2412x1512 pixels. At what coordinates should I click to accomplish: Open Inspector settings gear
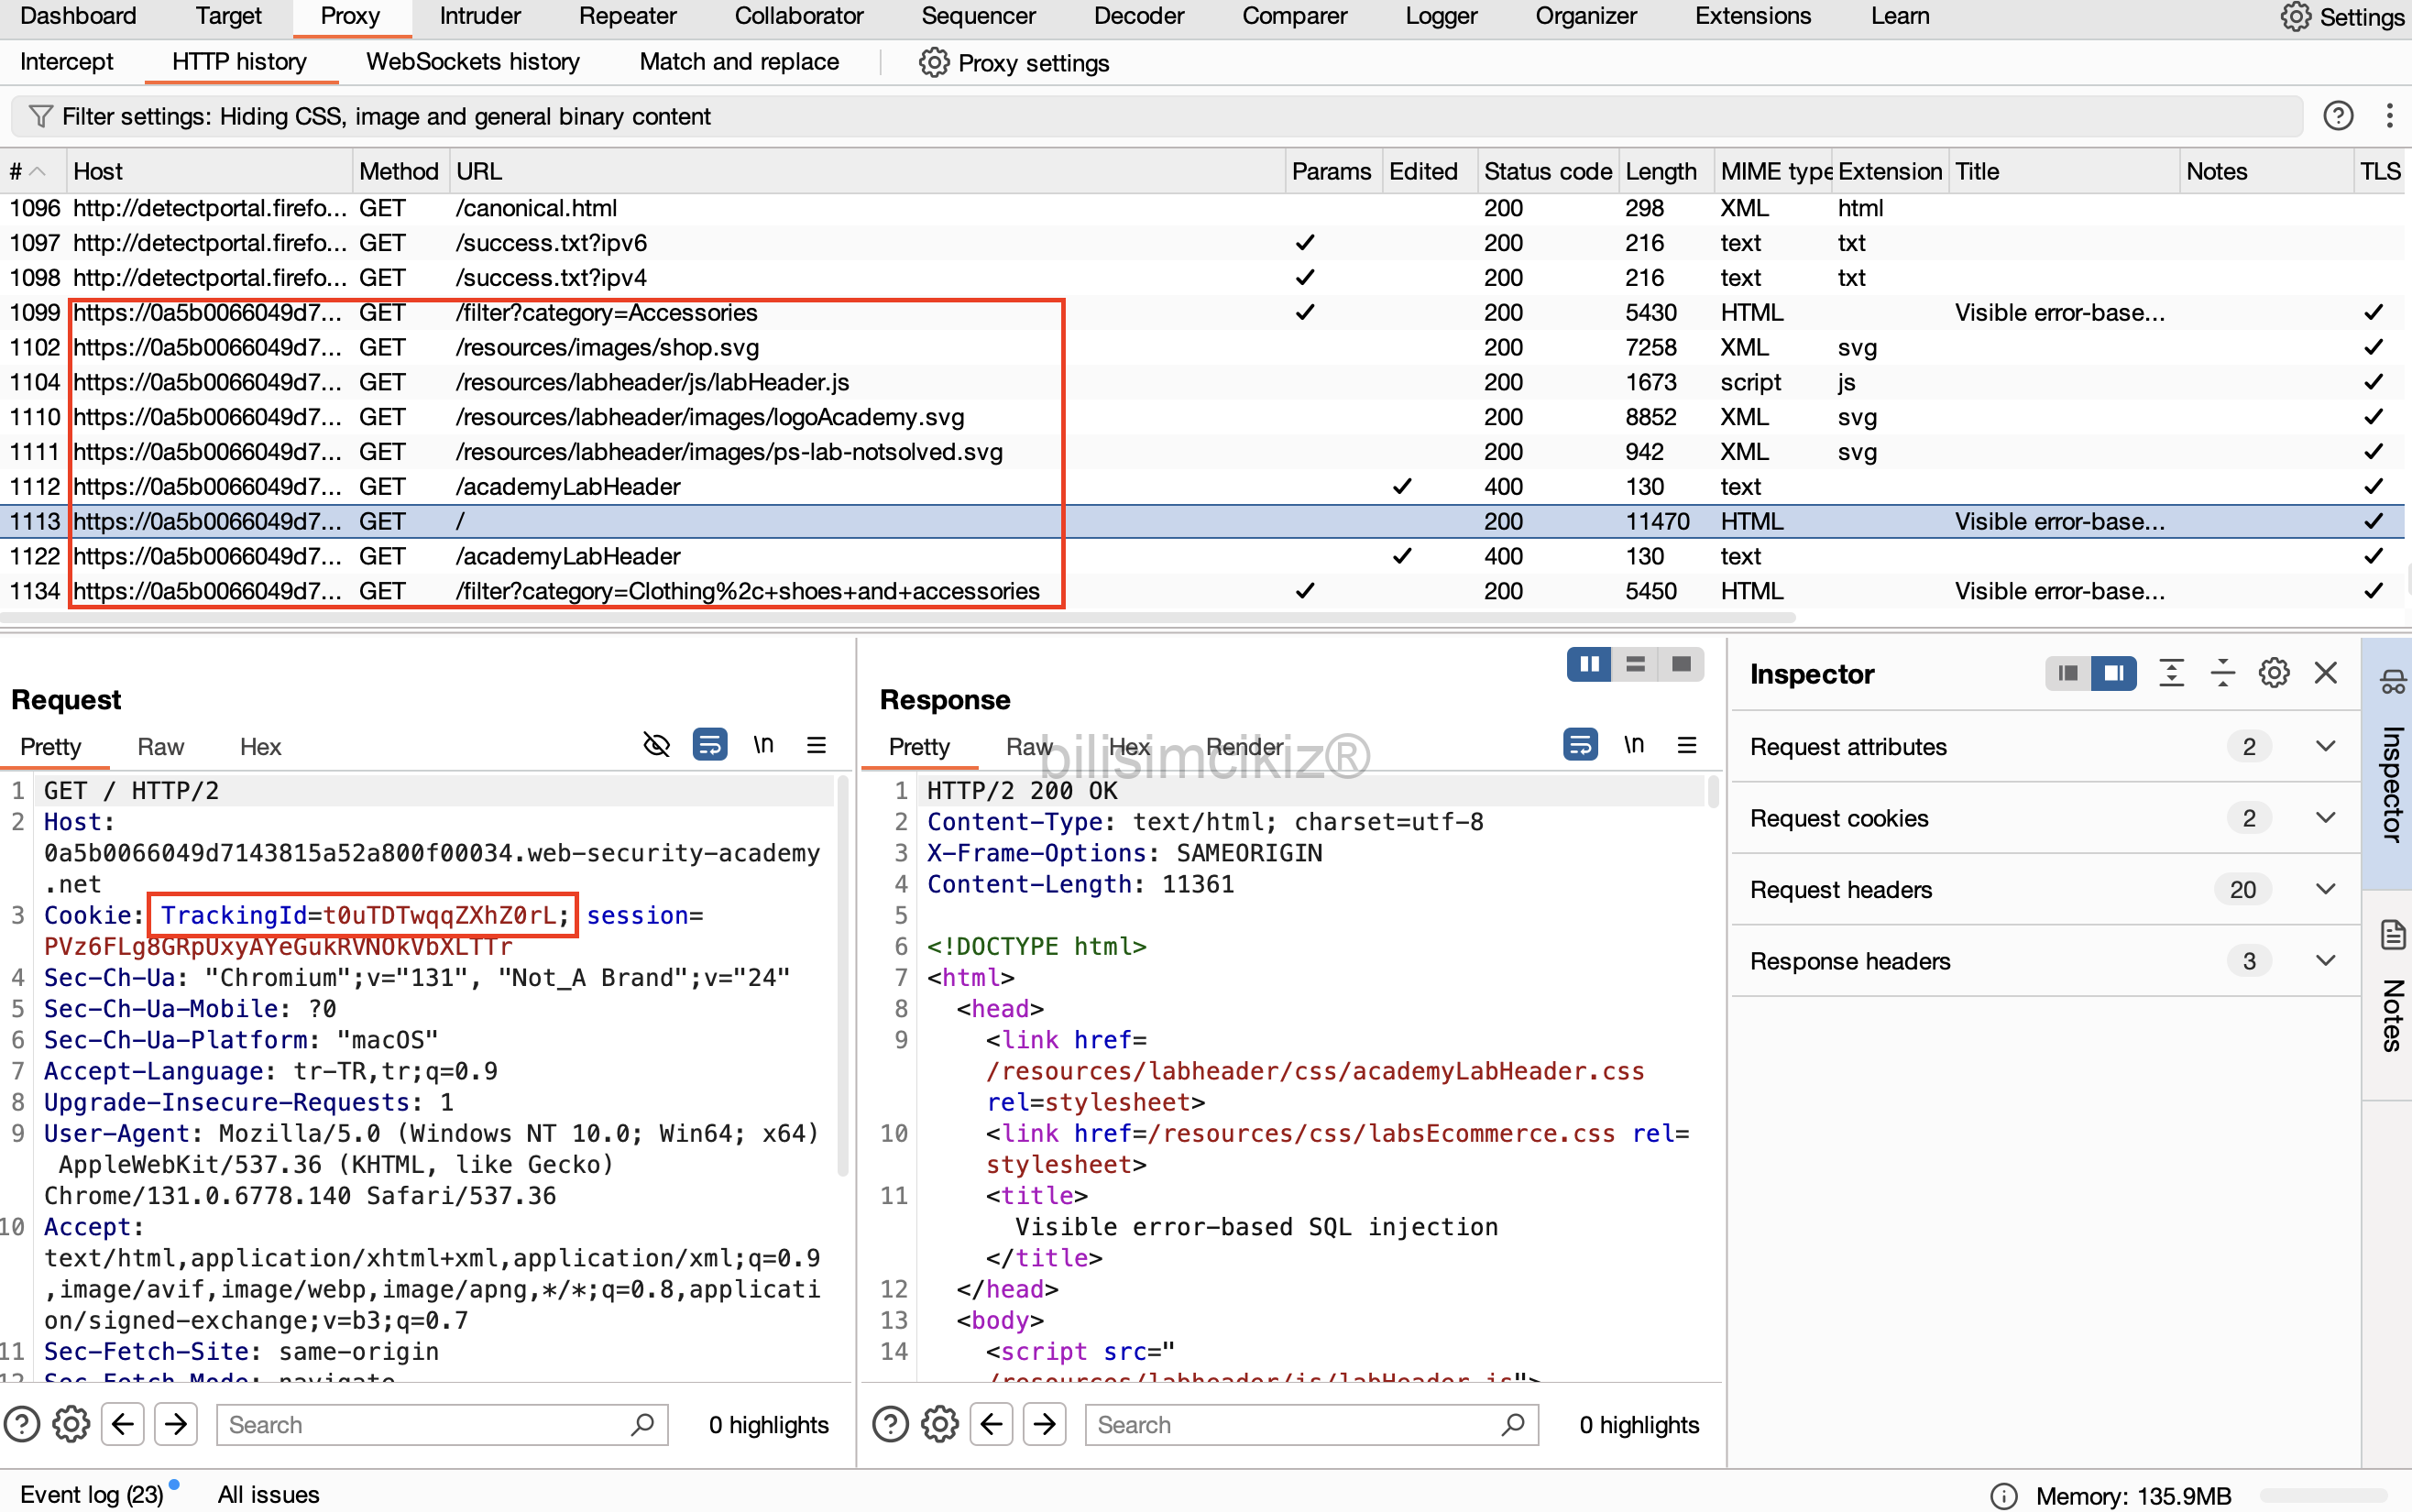pos(2273,673)
